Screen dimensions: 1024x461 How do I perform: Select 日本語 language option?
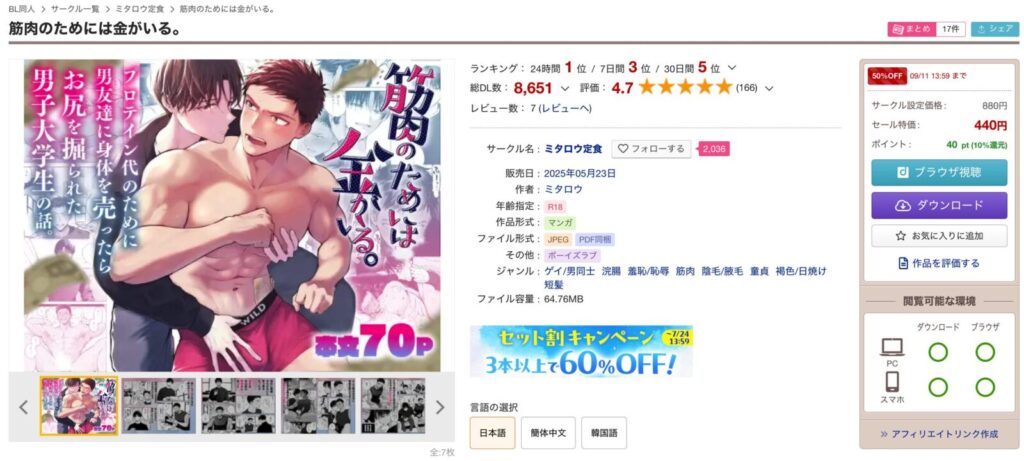[492, 433]
